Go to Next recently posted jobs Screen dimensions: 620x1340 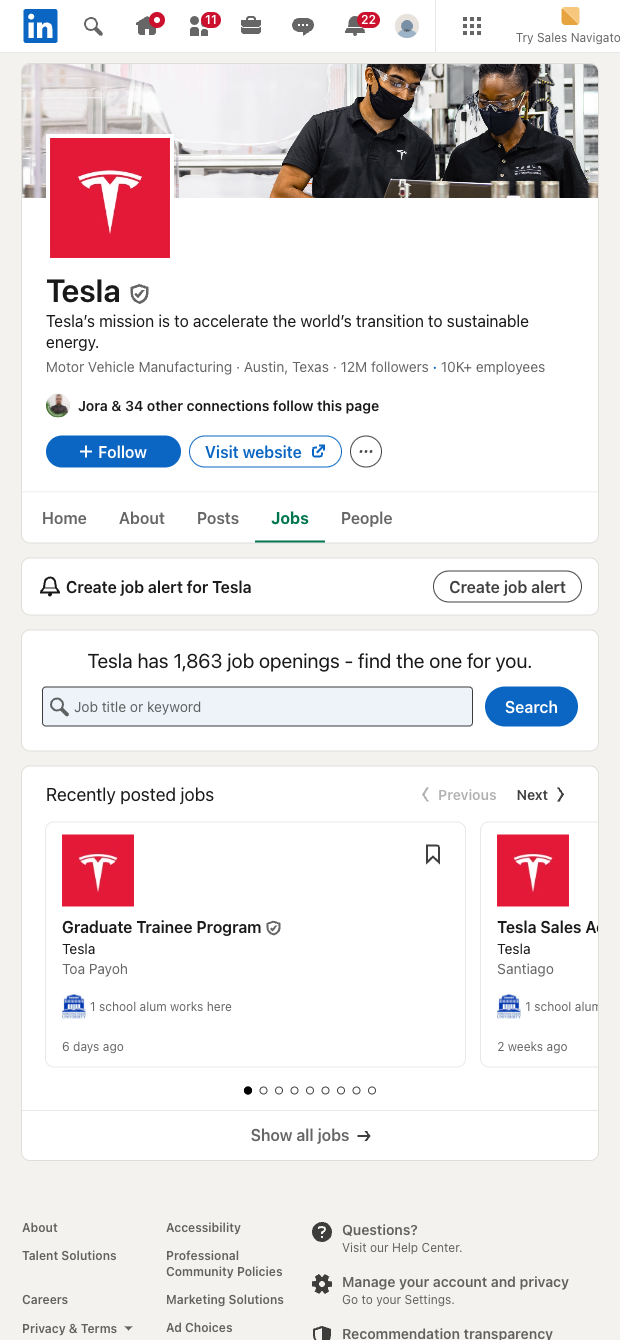tap(541, 795)
